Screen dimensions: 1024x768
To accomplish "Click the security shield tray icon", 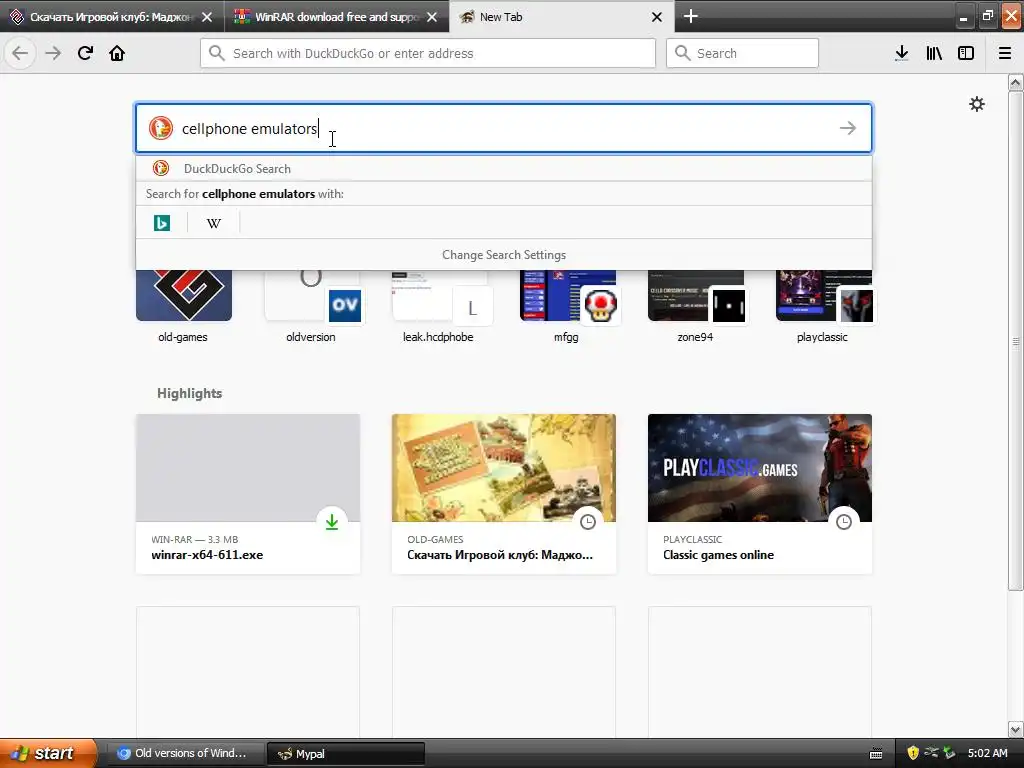I will pos(913,753).
